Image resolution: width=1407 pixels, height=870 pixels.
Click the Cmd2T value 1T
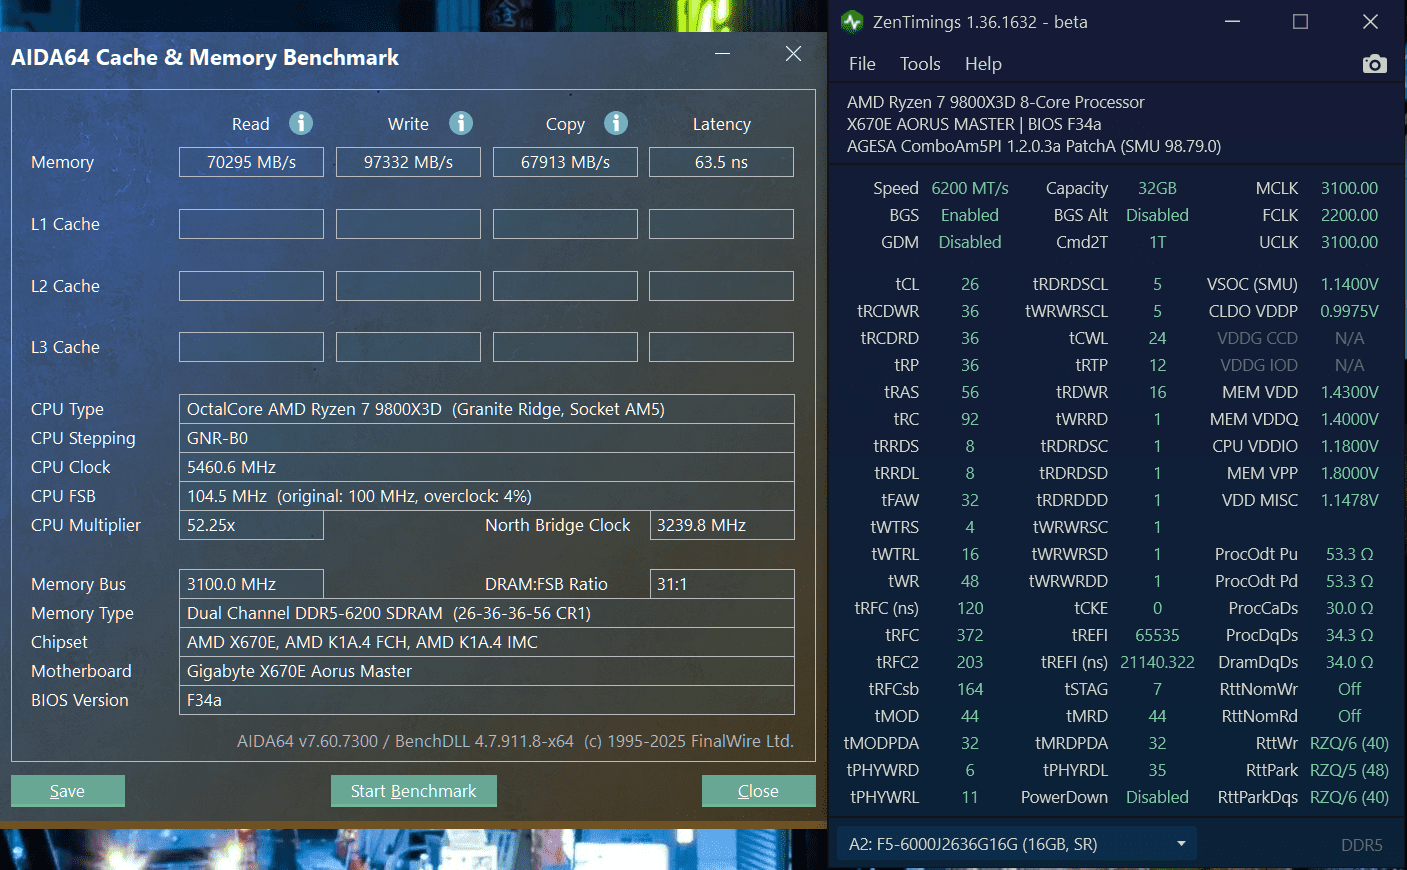pos(1157,242)
